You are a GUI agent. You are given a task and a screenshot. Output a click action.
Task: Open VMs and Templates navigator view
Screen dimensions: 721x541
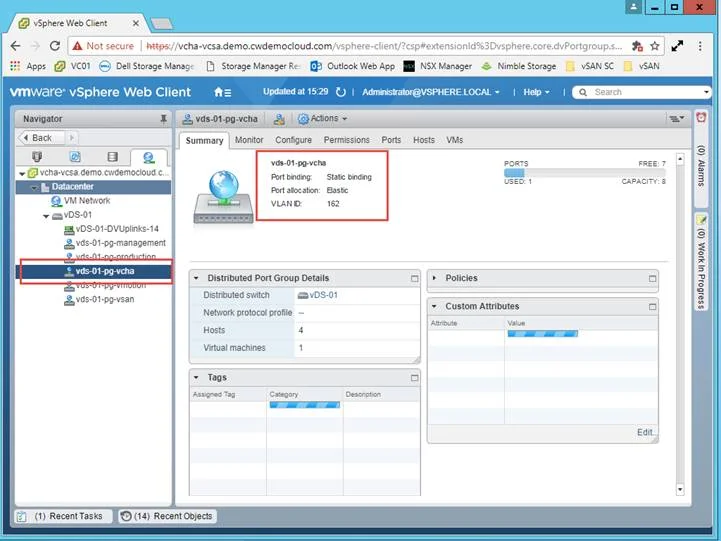click(75, 157)
